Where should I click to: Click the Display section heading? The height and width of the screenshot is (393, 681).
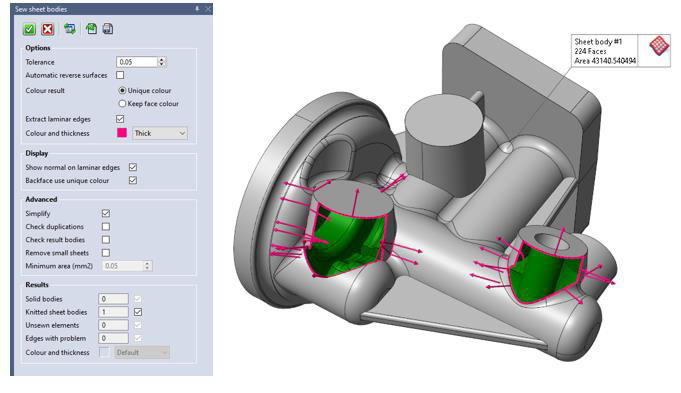(36, 153)
